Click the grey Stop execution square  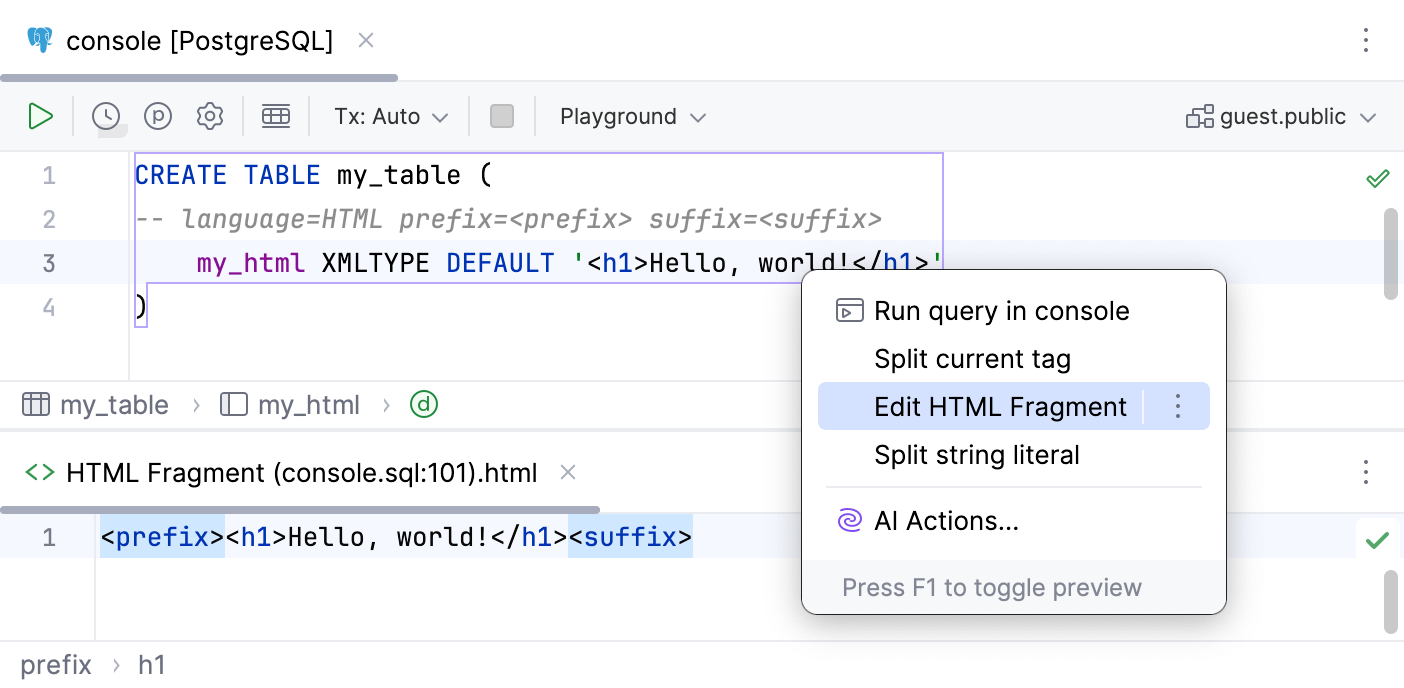(x=502, y=117)
